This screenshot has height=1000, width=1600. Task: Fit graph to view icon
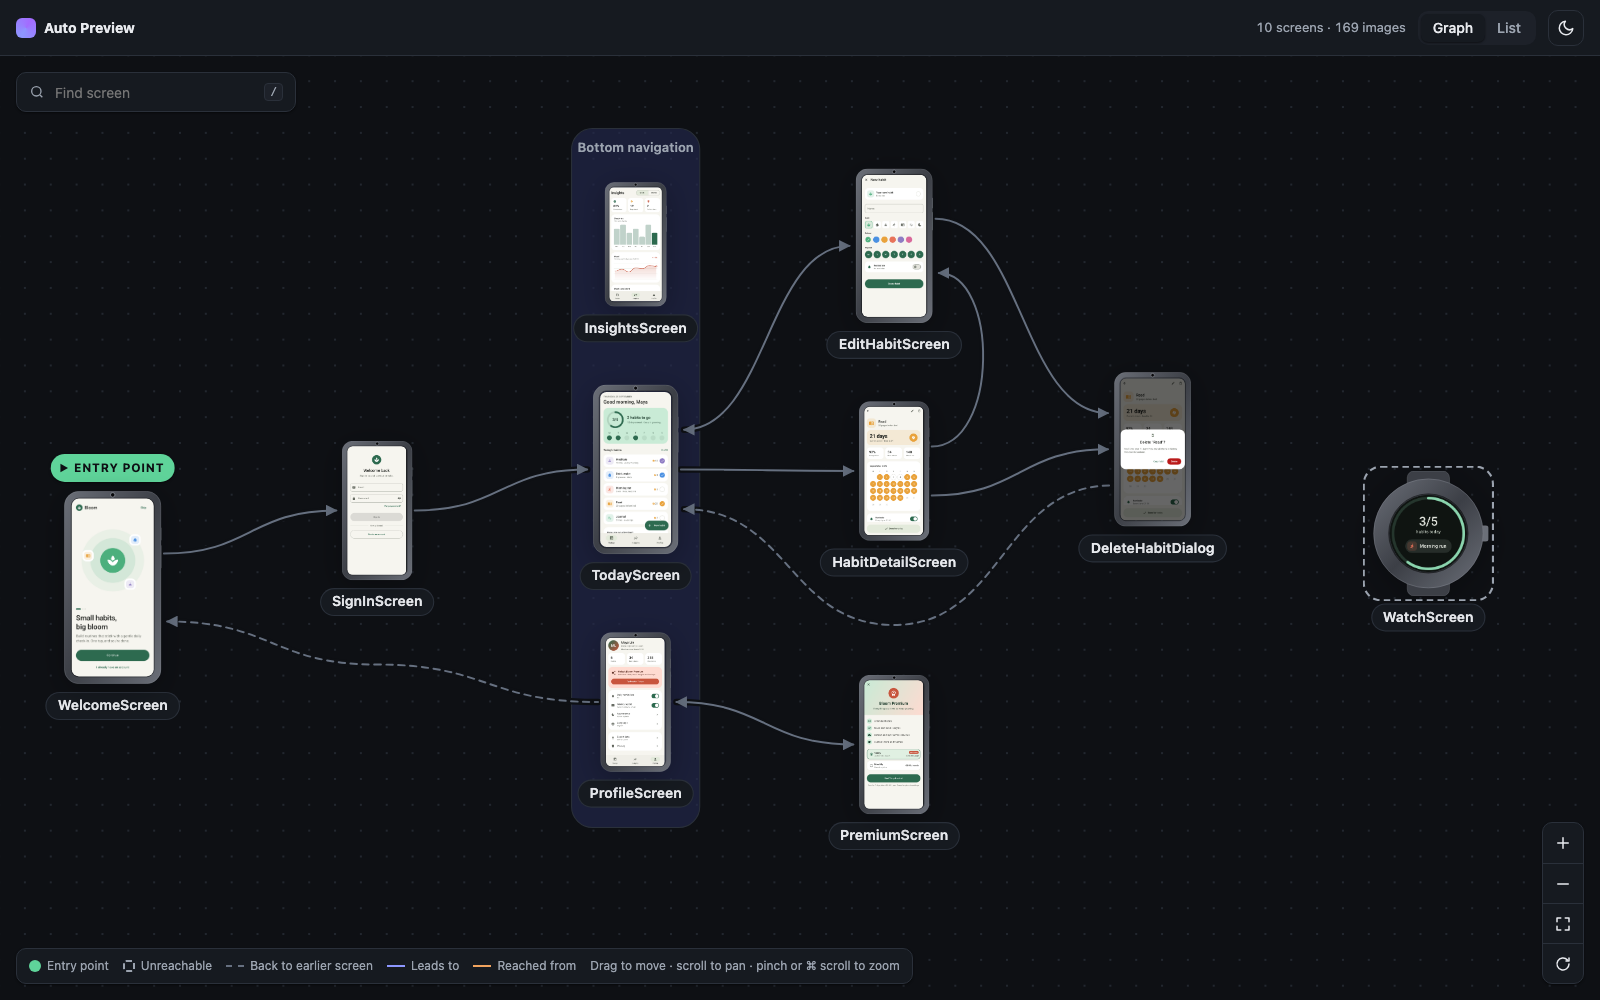pos(1562,924)
